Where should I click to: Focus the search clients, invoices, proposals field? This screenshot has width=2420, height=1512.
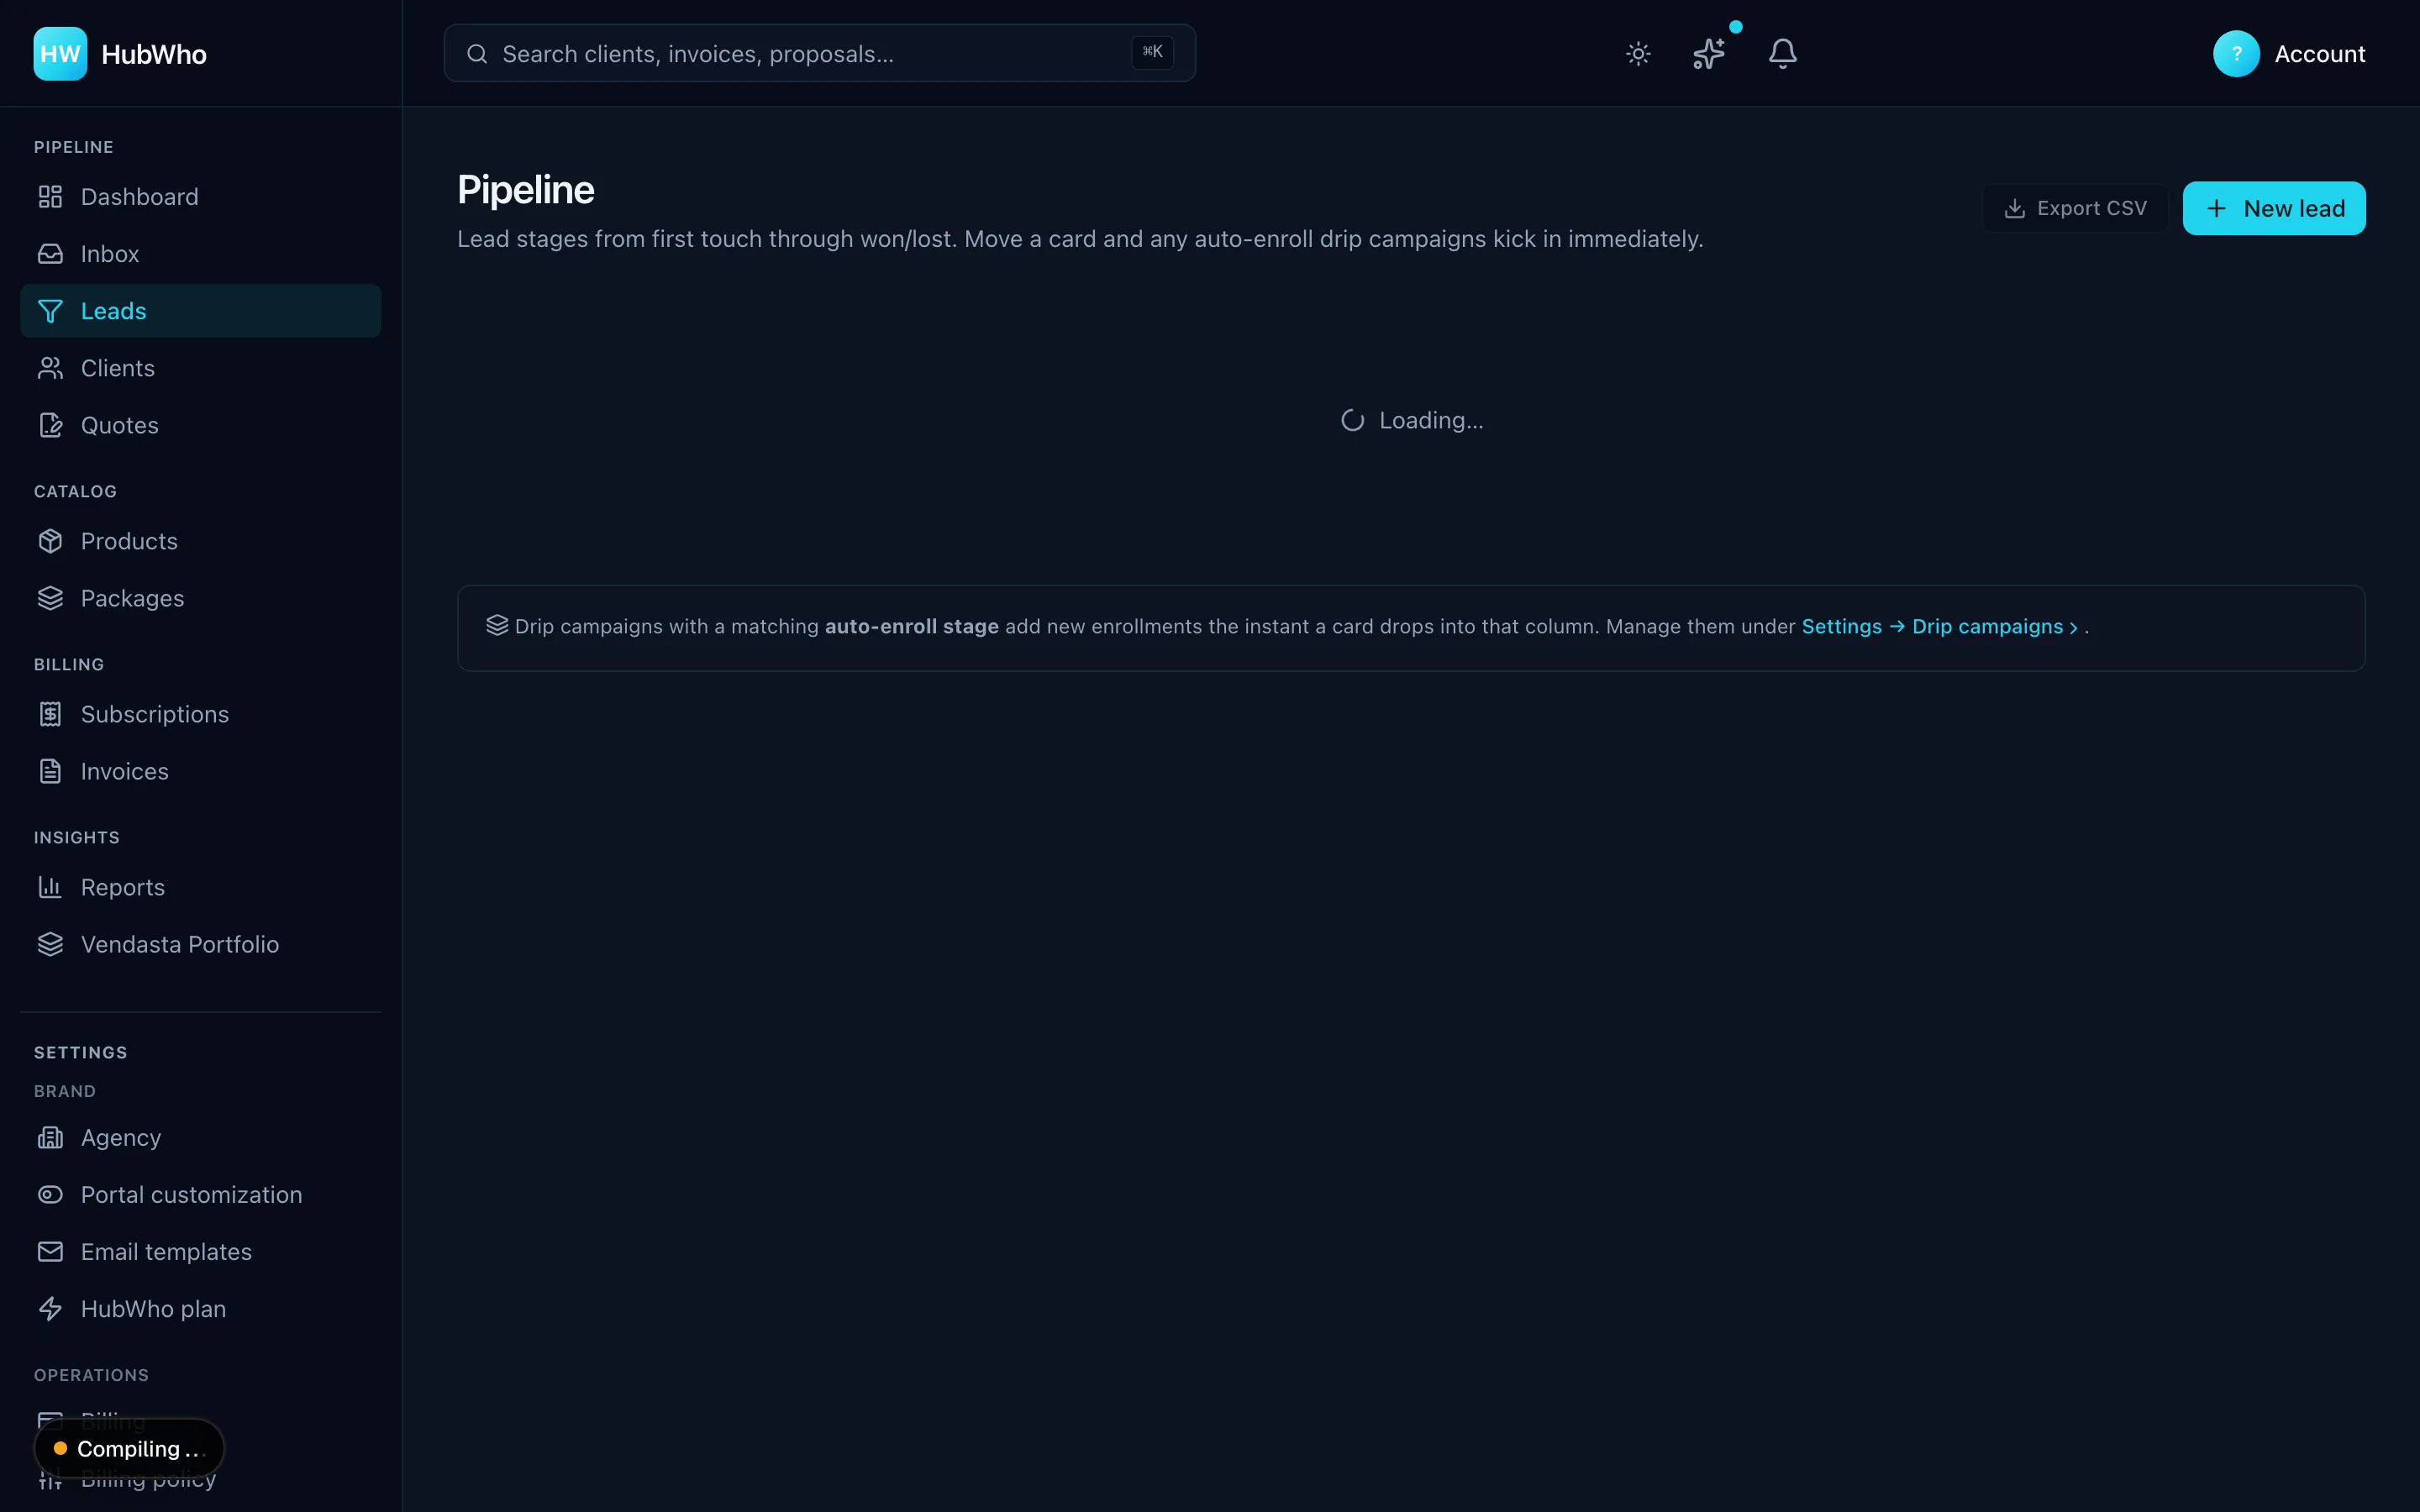tap(819, 53)
